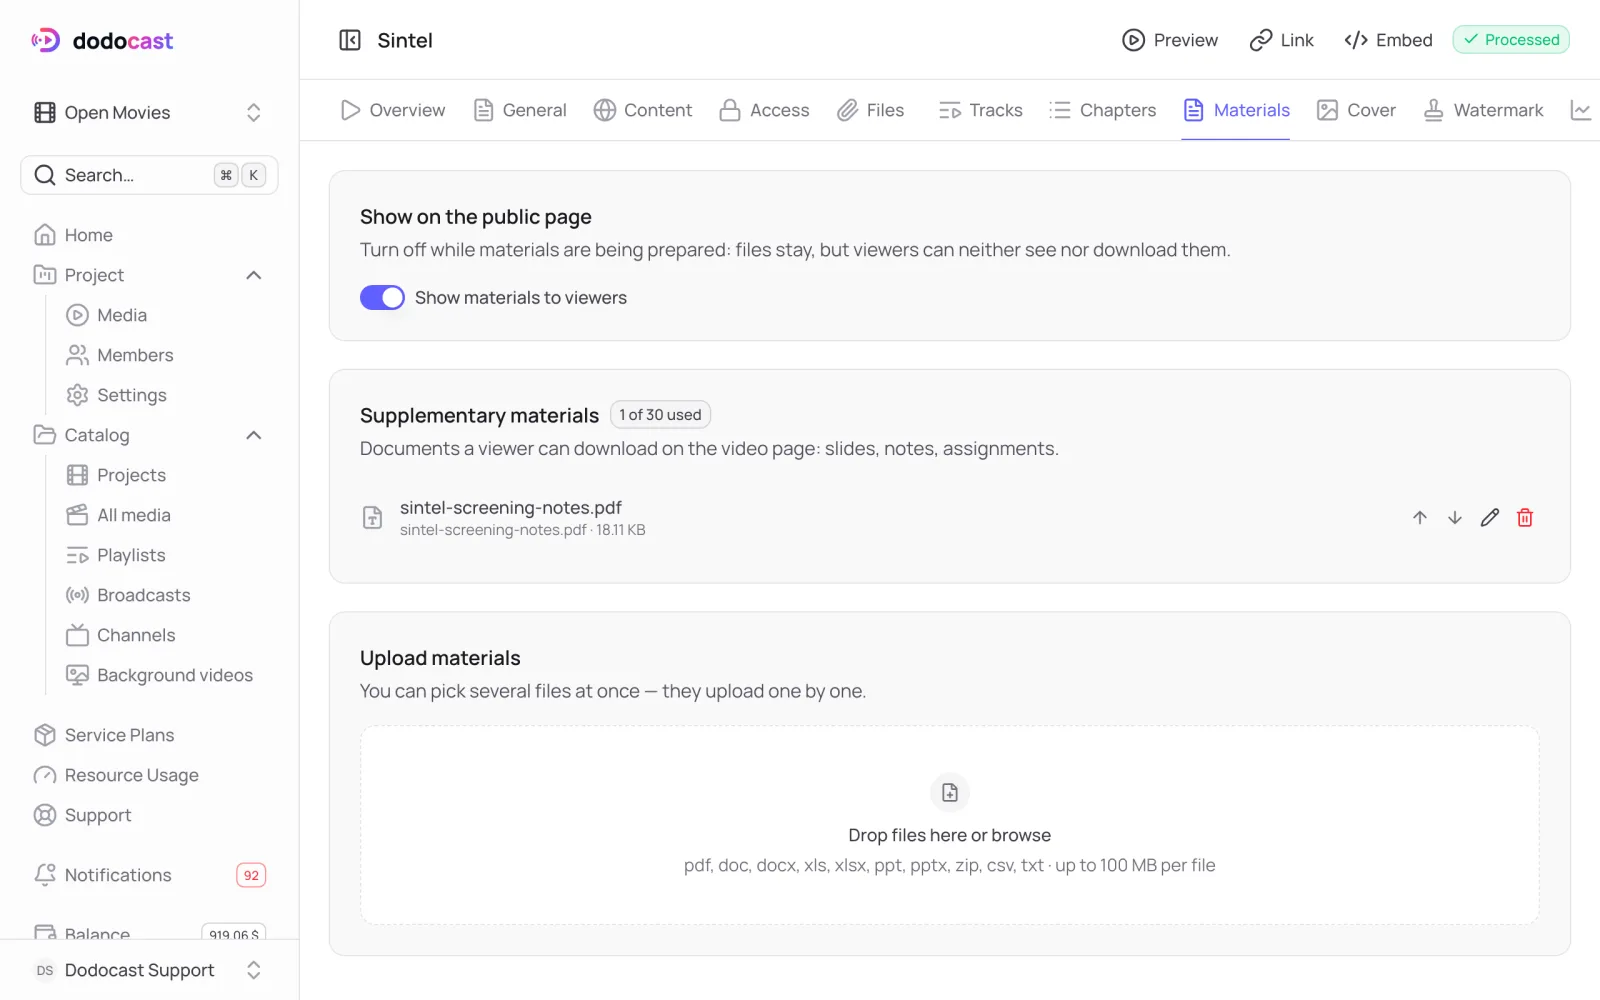Image resolution: width=1600 pixels, height=1000 pixels.
Task: Collapse the Project section chevron
Action: 254,275
